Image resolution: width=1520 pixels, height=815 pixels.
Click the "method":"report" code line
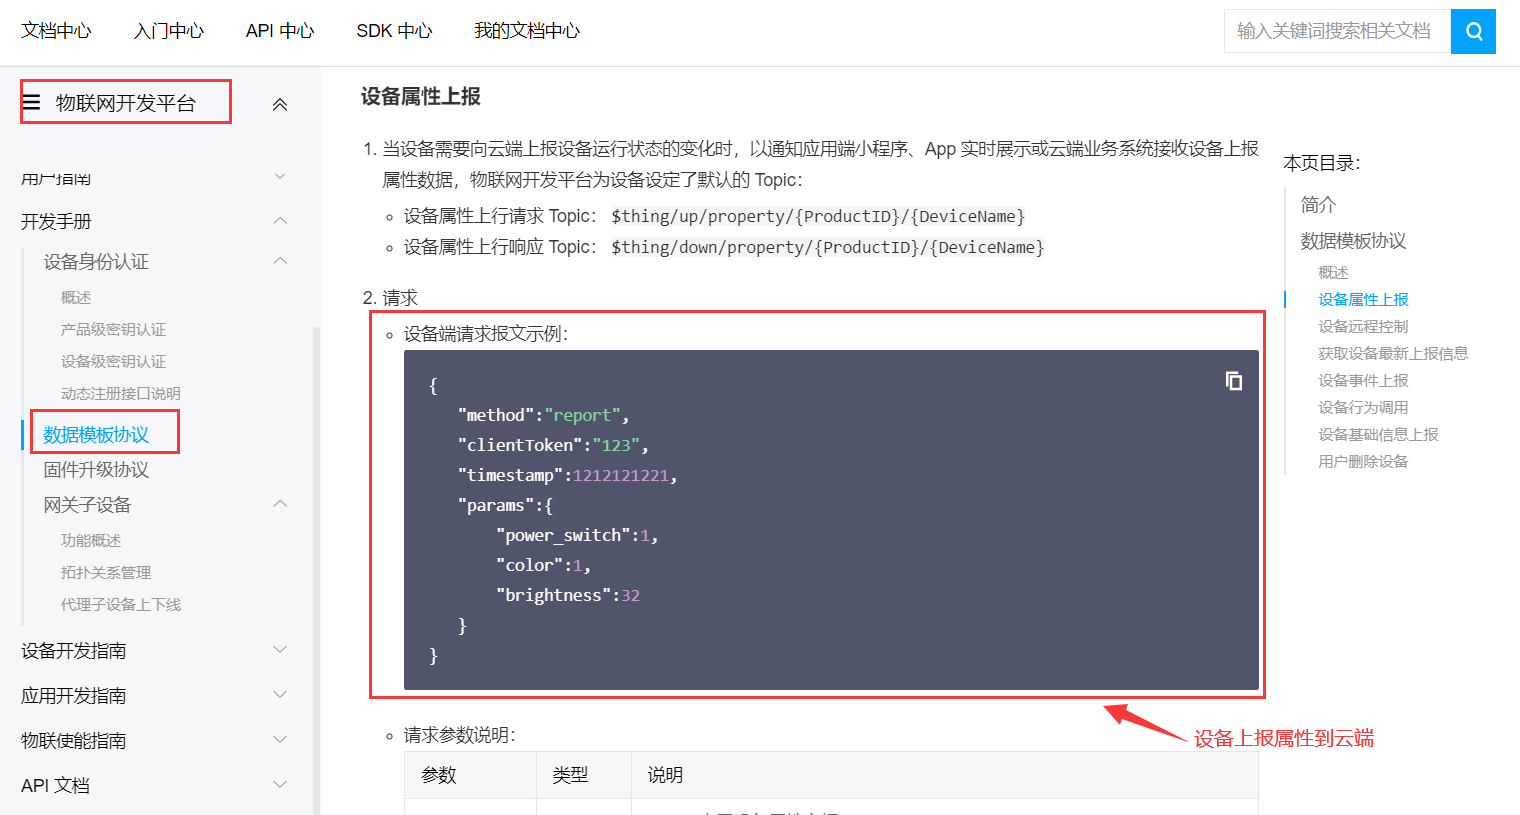coord(544,415)
